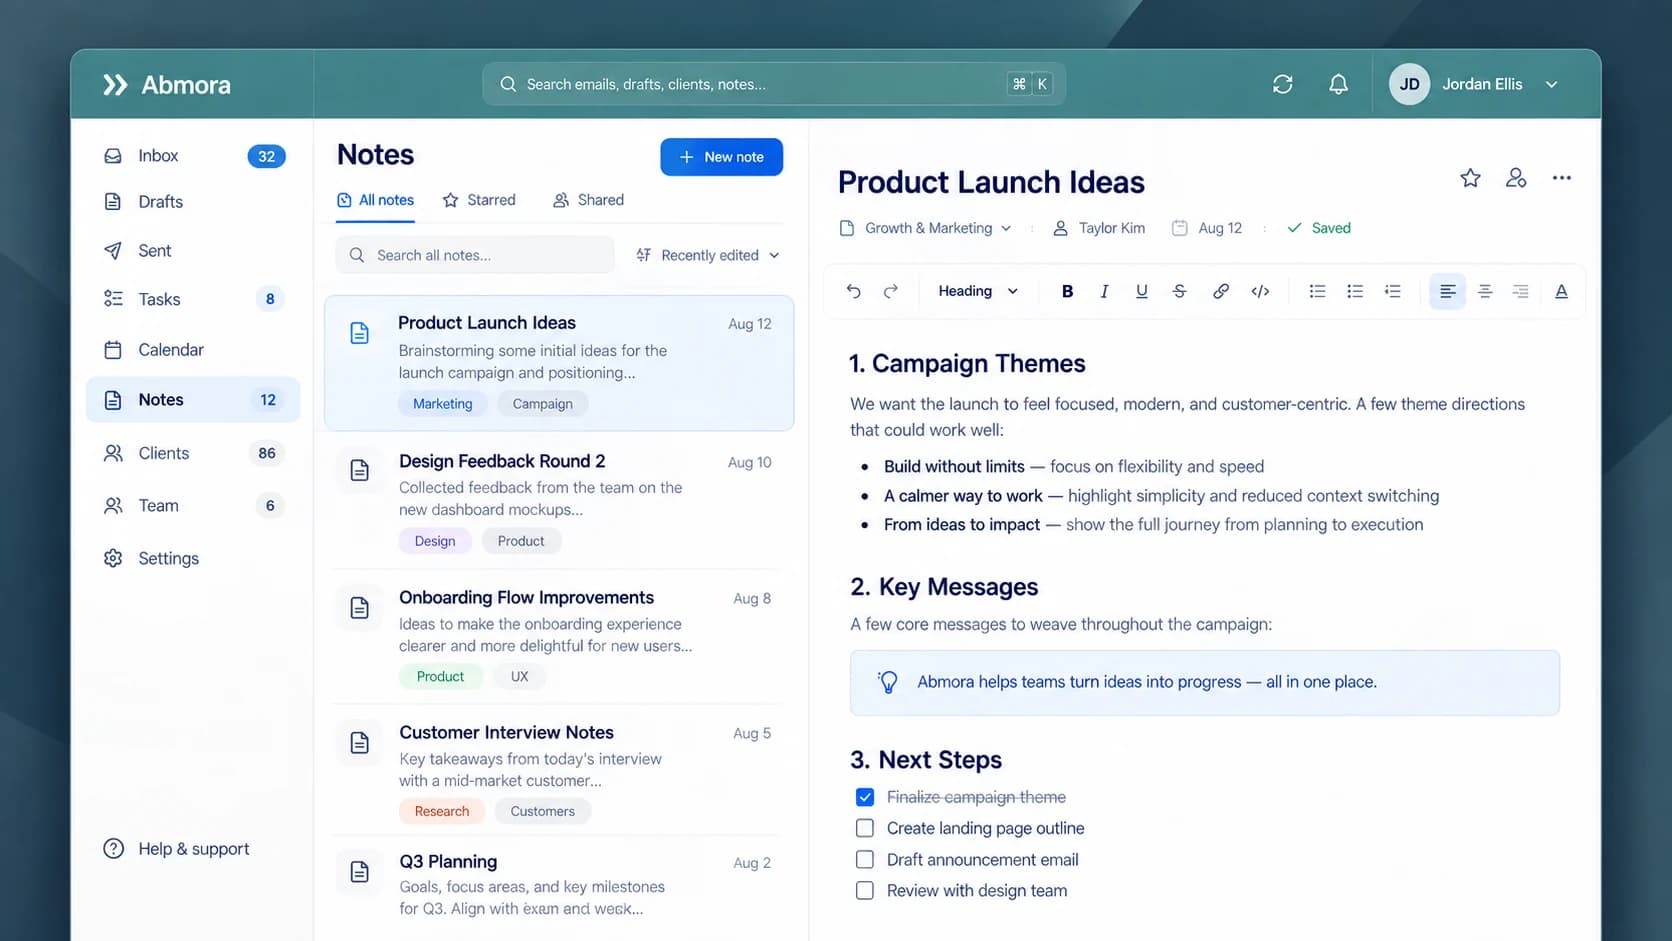Switch to the All notes tab
Viewport: 1672px width, 941px height.
tap(375, 200)
